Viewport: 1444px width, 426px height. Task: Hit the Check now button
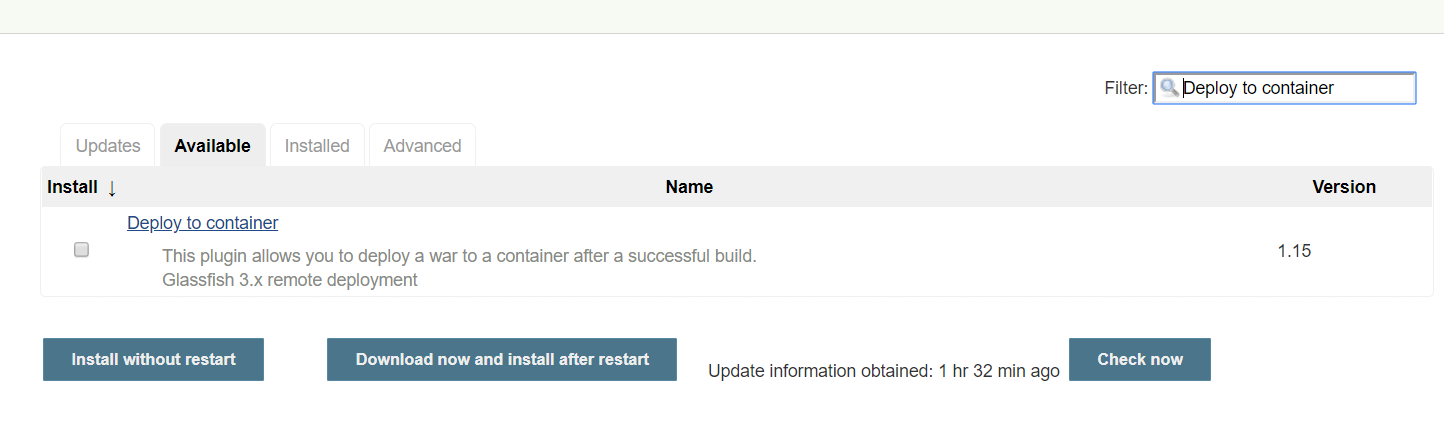coord(1139,360)
